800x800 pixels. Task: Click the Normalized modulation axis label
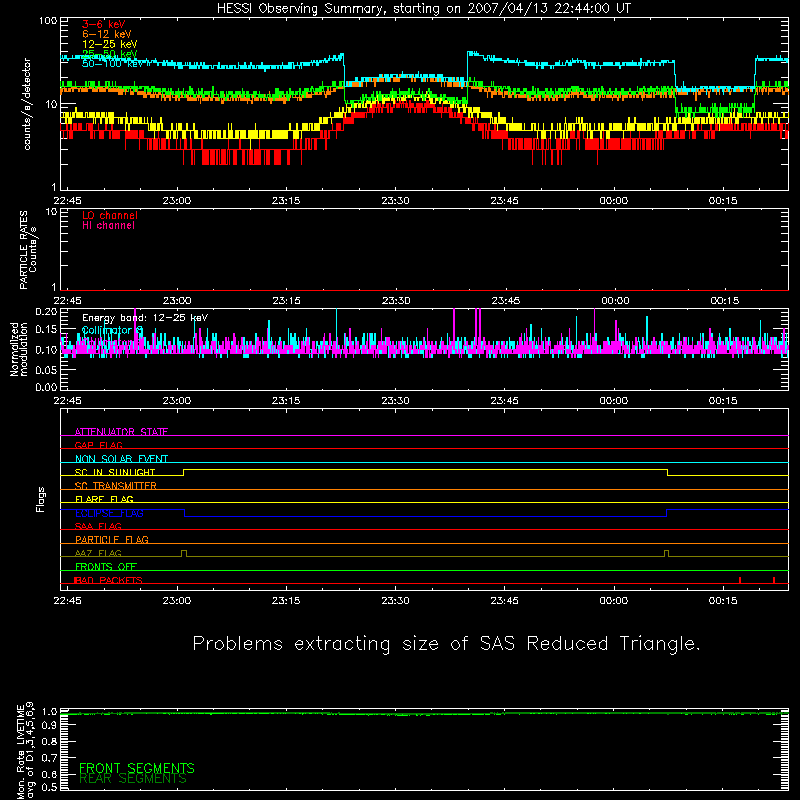tap(19, 349)
